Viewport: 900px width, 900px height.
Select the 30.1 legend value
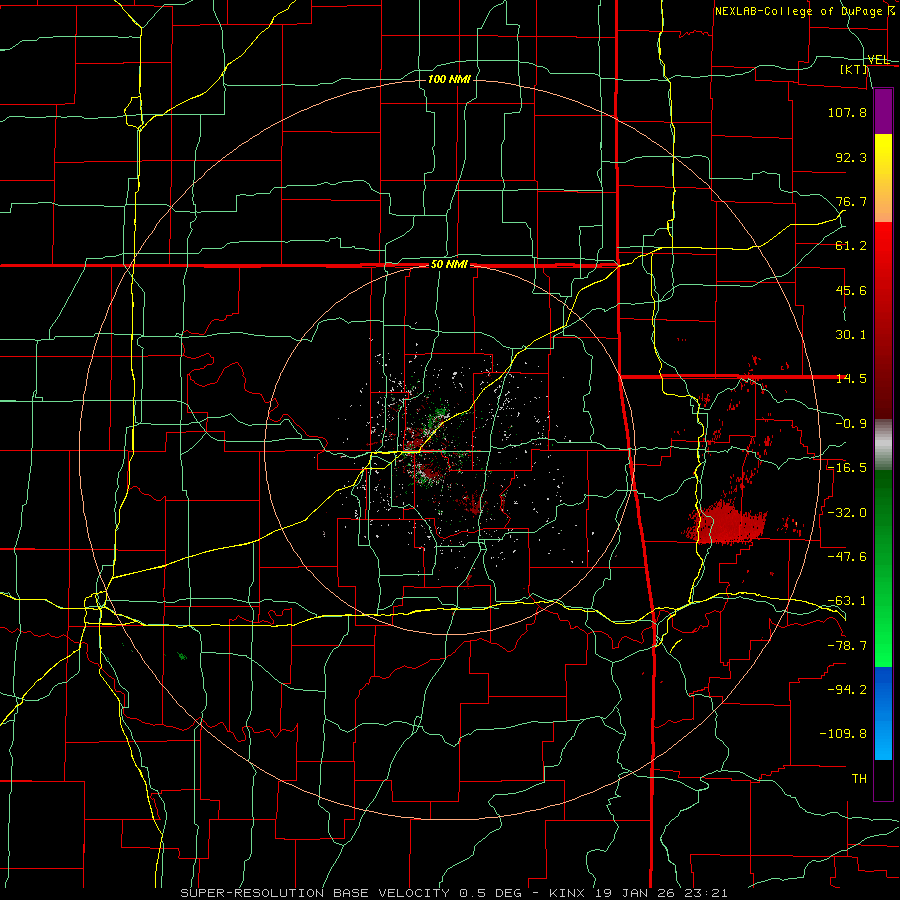coord(851,335)
